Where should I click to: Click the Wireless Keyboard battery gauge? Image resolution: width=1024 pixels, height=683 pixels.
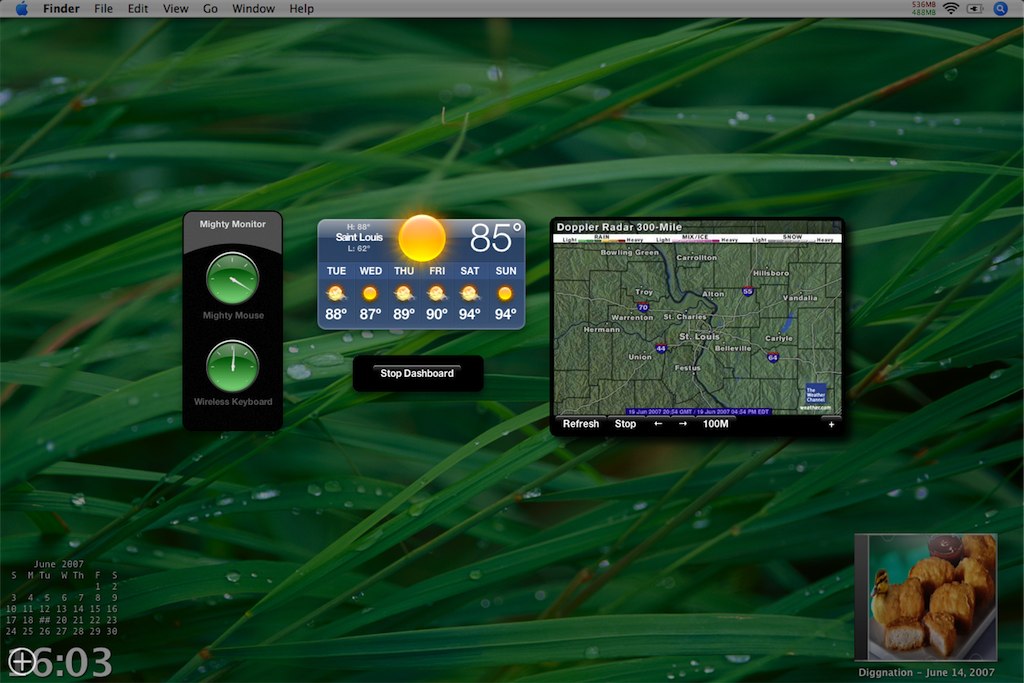click(232, 366)
